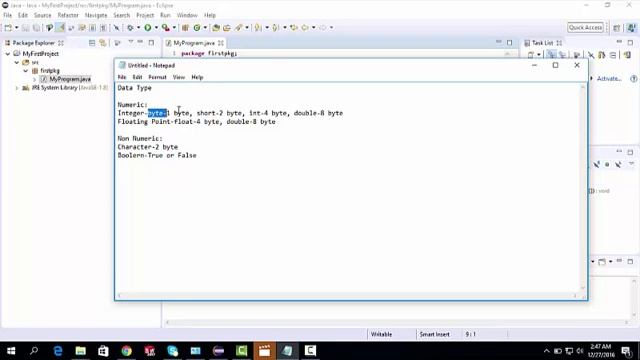The image size is (640, 360).
Task: Open File Explorer from the taskbar
Action: click(x=80, y=351)
